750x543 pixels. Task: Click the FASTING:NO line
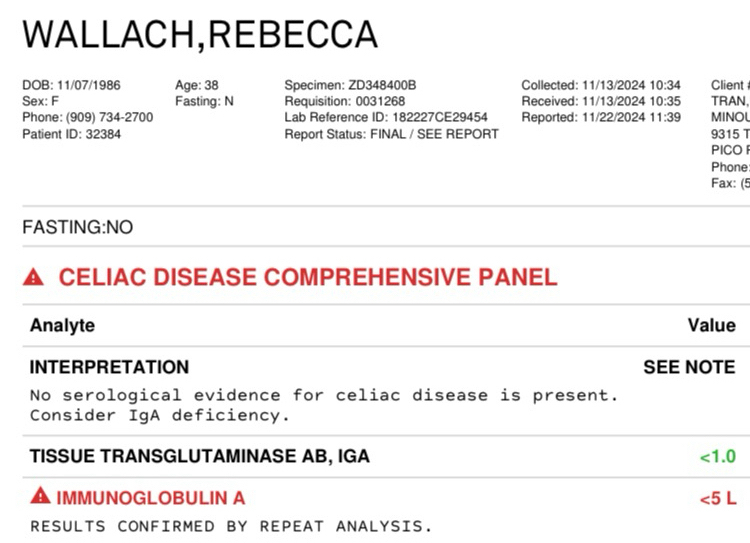click(77, 227)
